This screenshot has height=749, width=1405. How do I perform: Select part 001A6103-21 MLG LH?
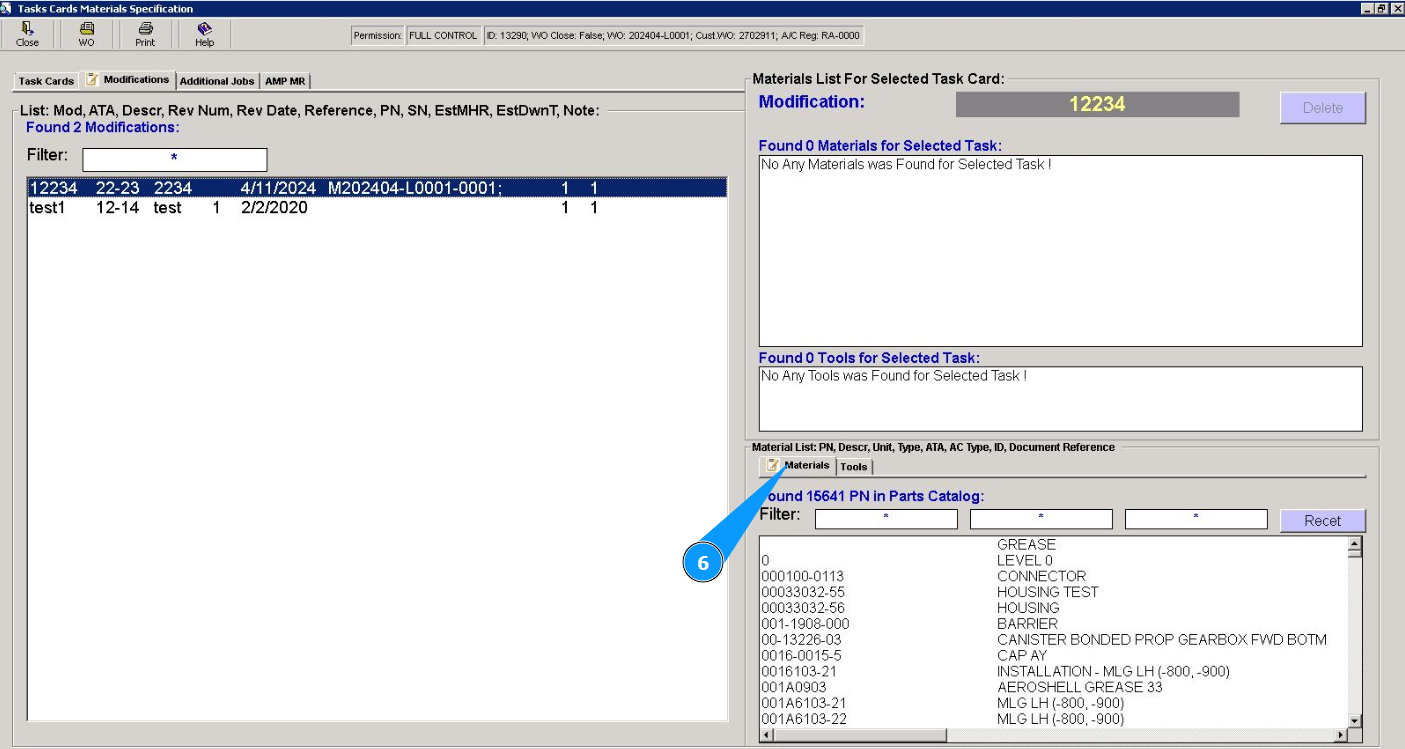pyautogui.click(x=1053, y=704)
